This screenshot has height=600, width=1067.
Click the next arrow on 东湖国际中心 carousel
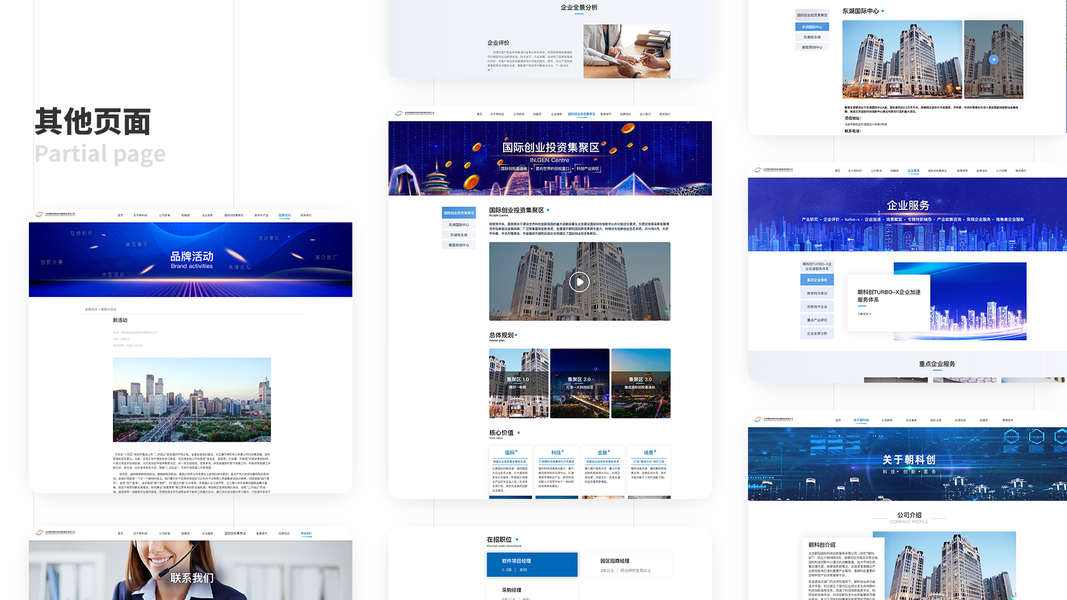(994, 59)
